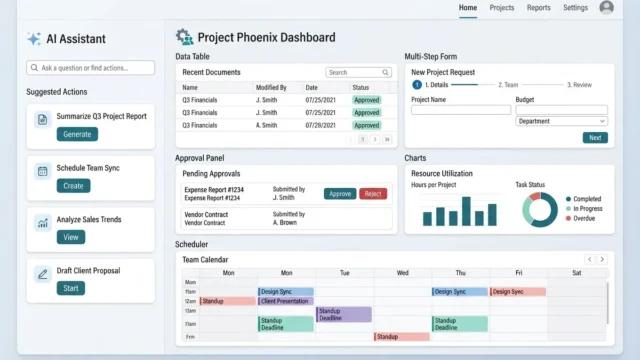The image size is (640, 360).
Task: Open the Department dropdown
Action: (561, 121)
